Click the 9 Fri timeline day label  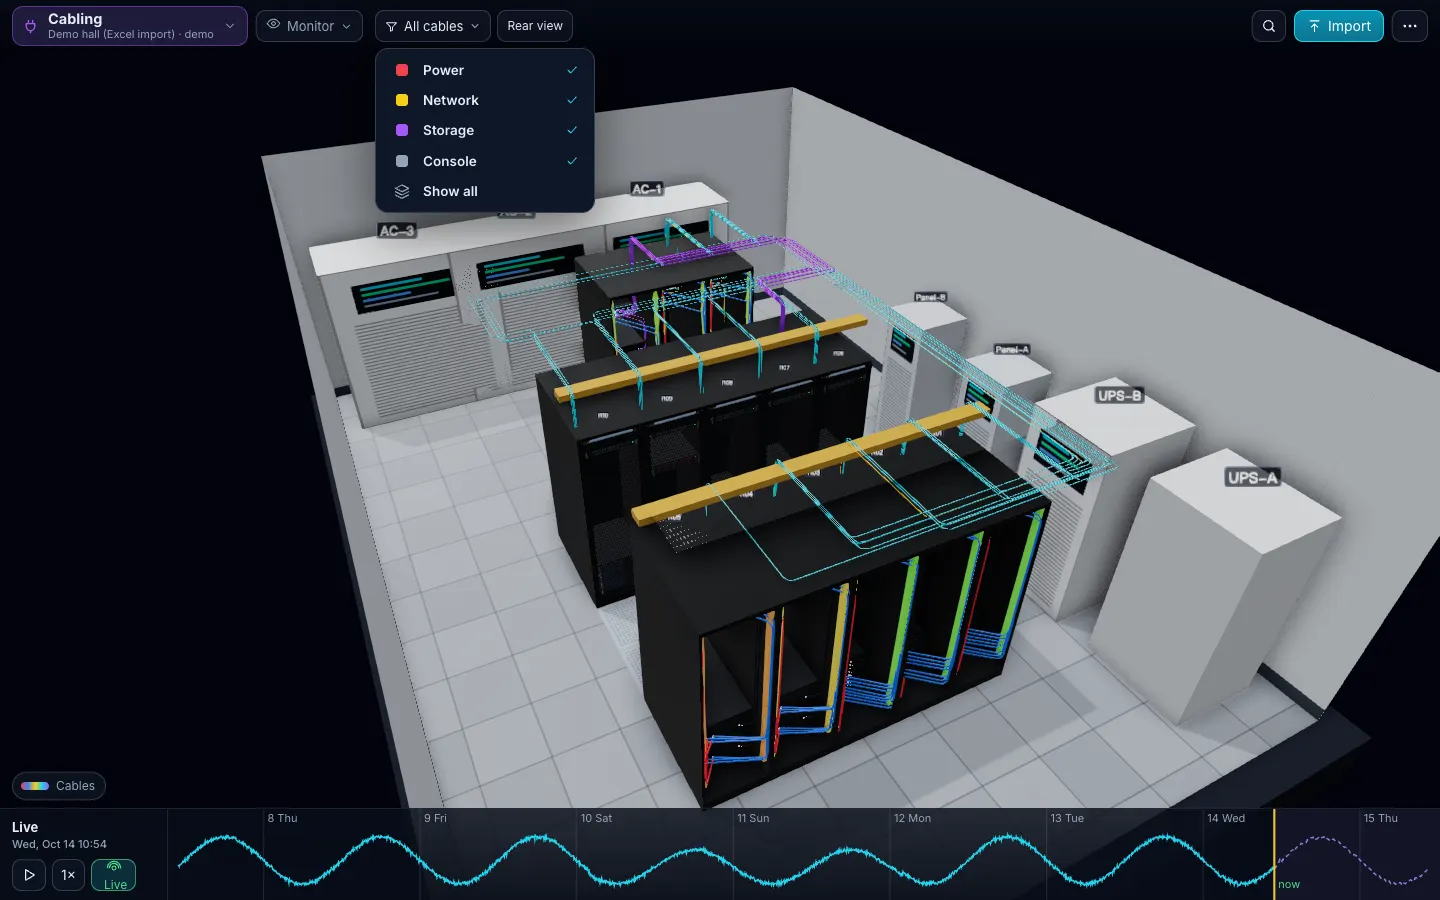435,818
